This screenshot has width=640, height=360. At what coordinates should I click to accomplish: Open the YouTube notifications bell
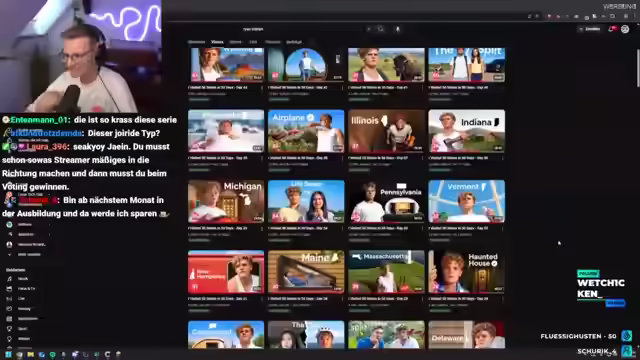tap(611, 29)
